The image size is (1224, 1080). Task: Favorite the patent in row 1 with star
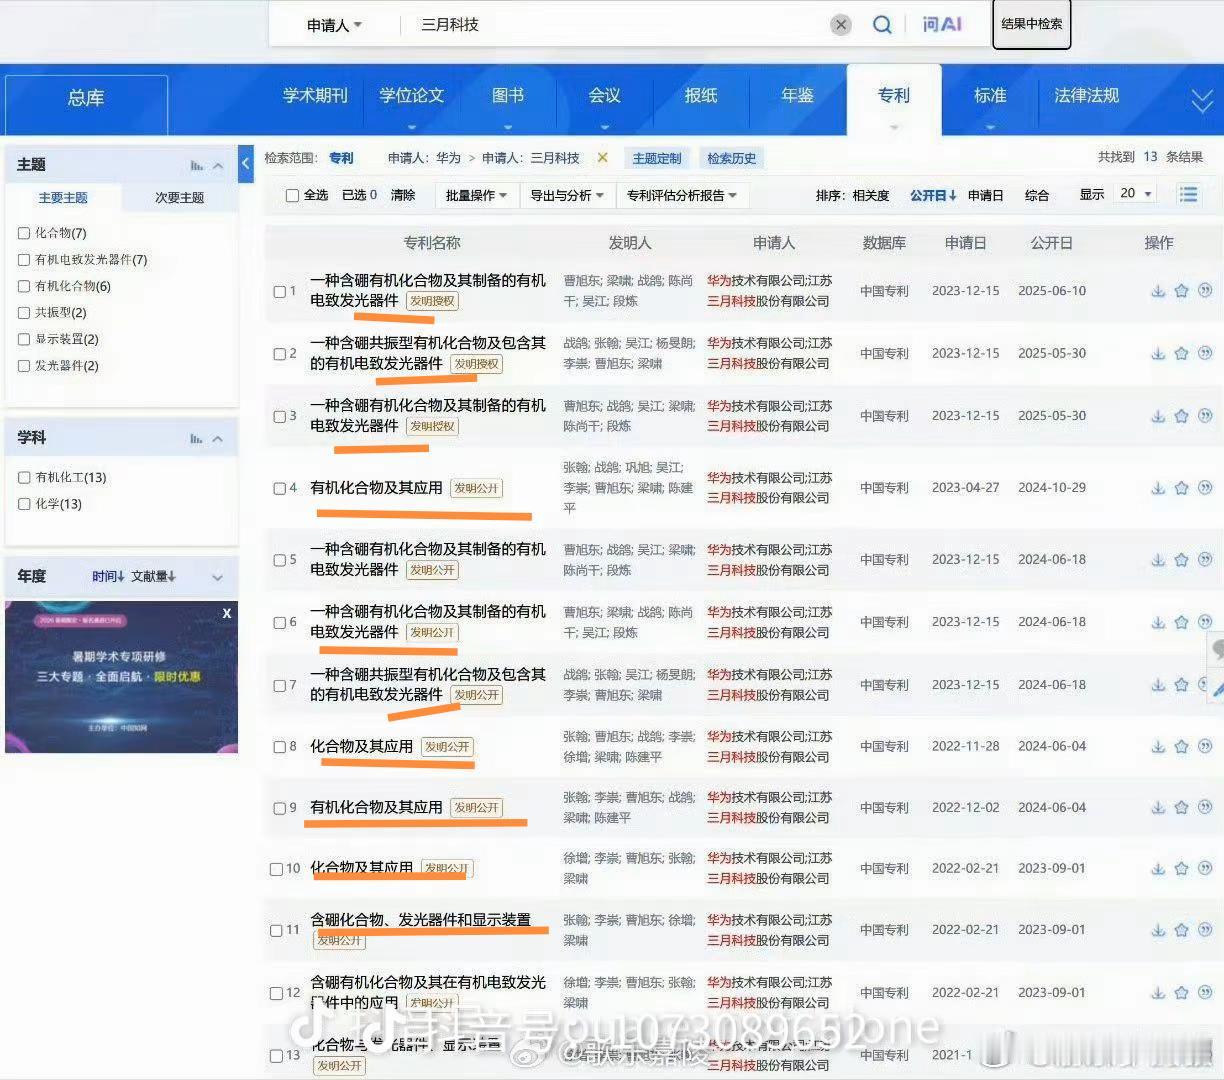(x=1181, y=291)
